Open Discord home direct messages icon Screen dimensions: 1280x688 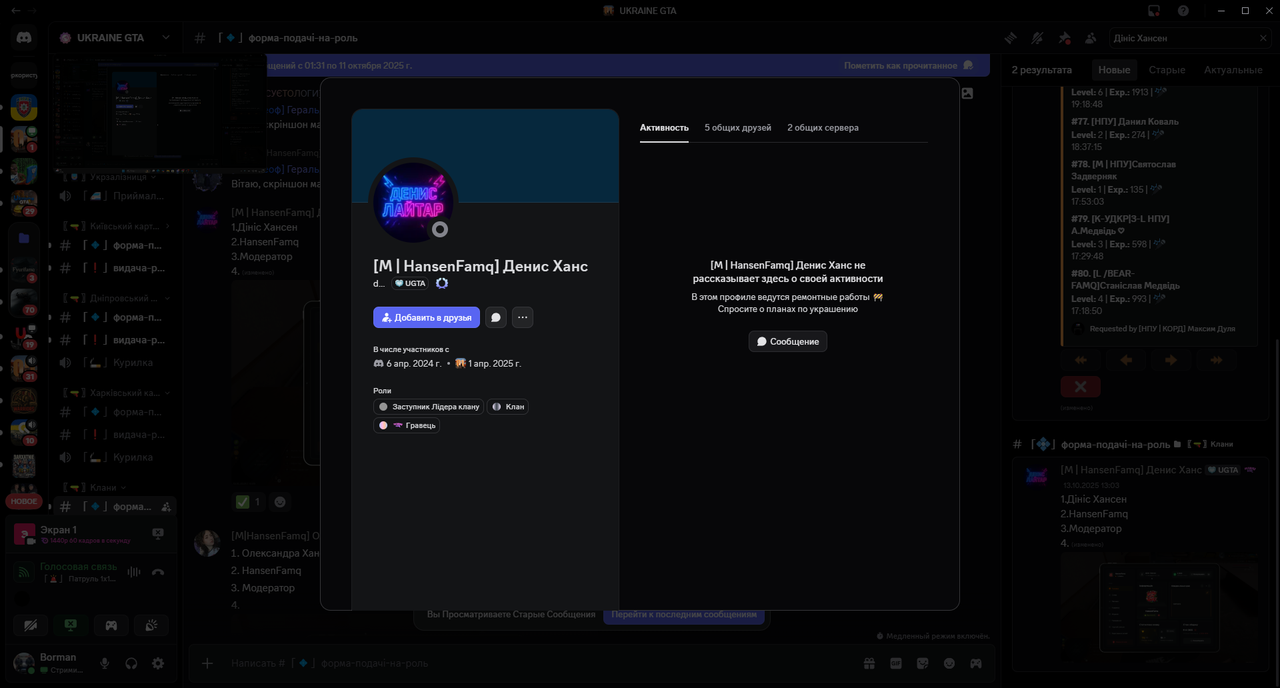click(24, 38)
